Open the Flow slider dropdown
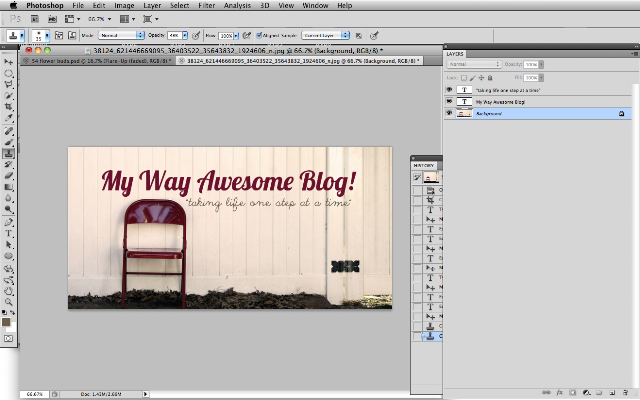Viewport: 640px width, 400px height. (x=236, y=36)
